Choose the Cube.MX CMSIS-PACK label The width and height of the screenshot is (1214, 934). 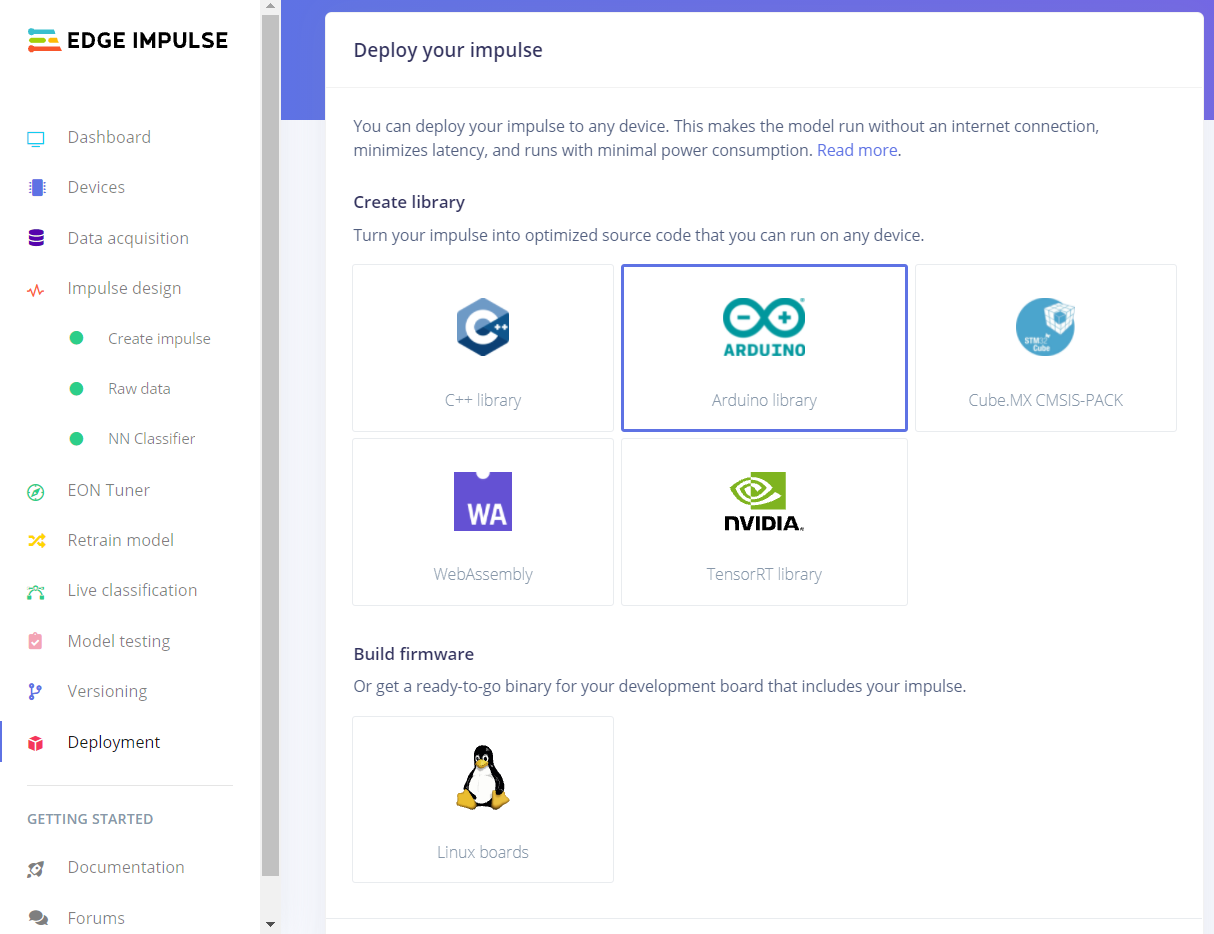[x=1046, y=400]
